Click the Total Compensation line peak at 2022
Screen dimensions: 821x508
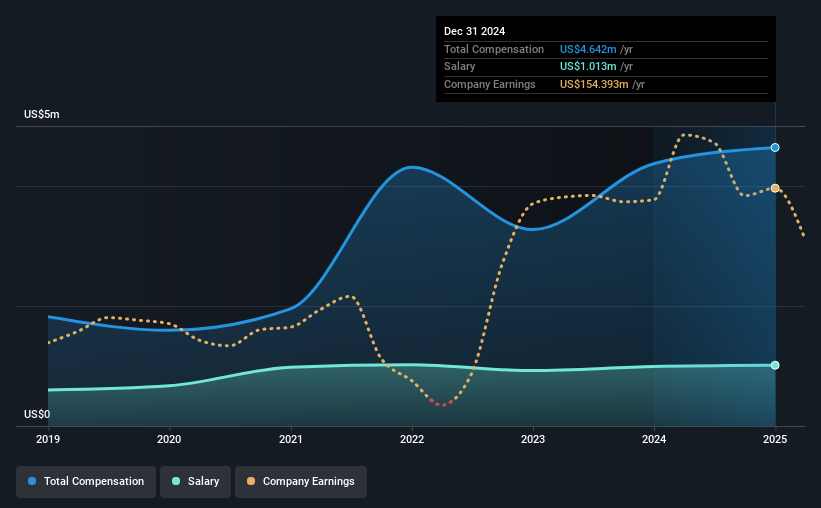coord(412,167)
